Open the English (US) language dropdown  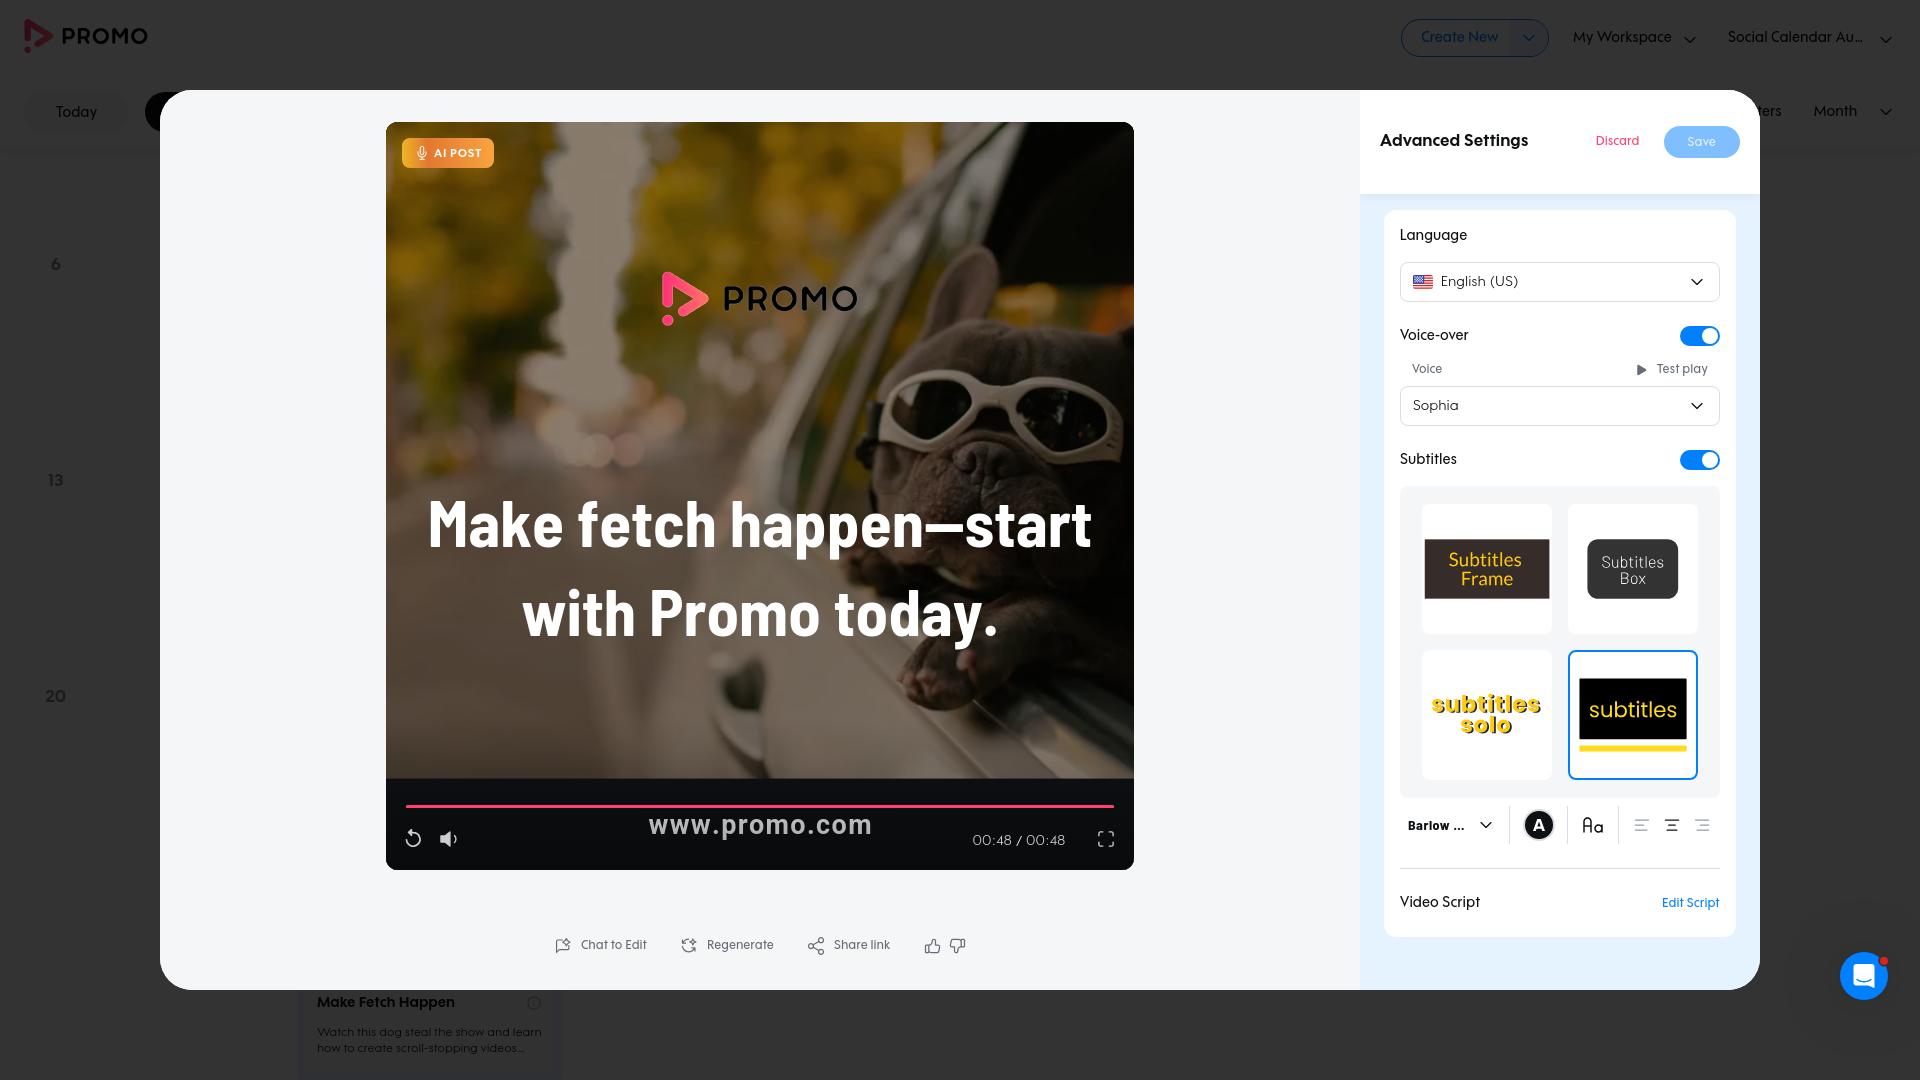coord(1559,282)
